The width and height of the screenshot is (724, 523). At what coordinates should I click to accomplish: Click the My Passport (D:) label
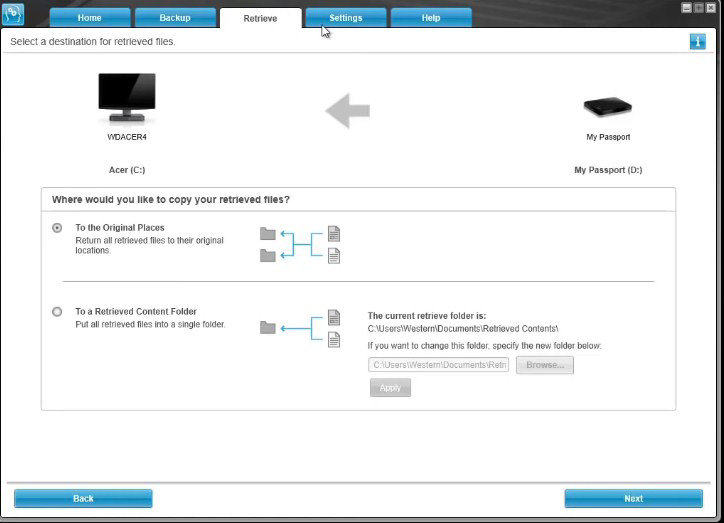point(608,170)
